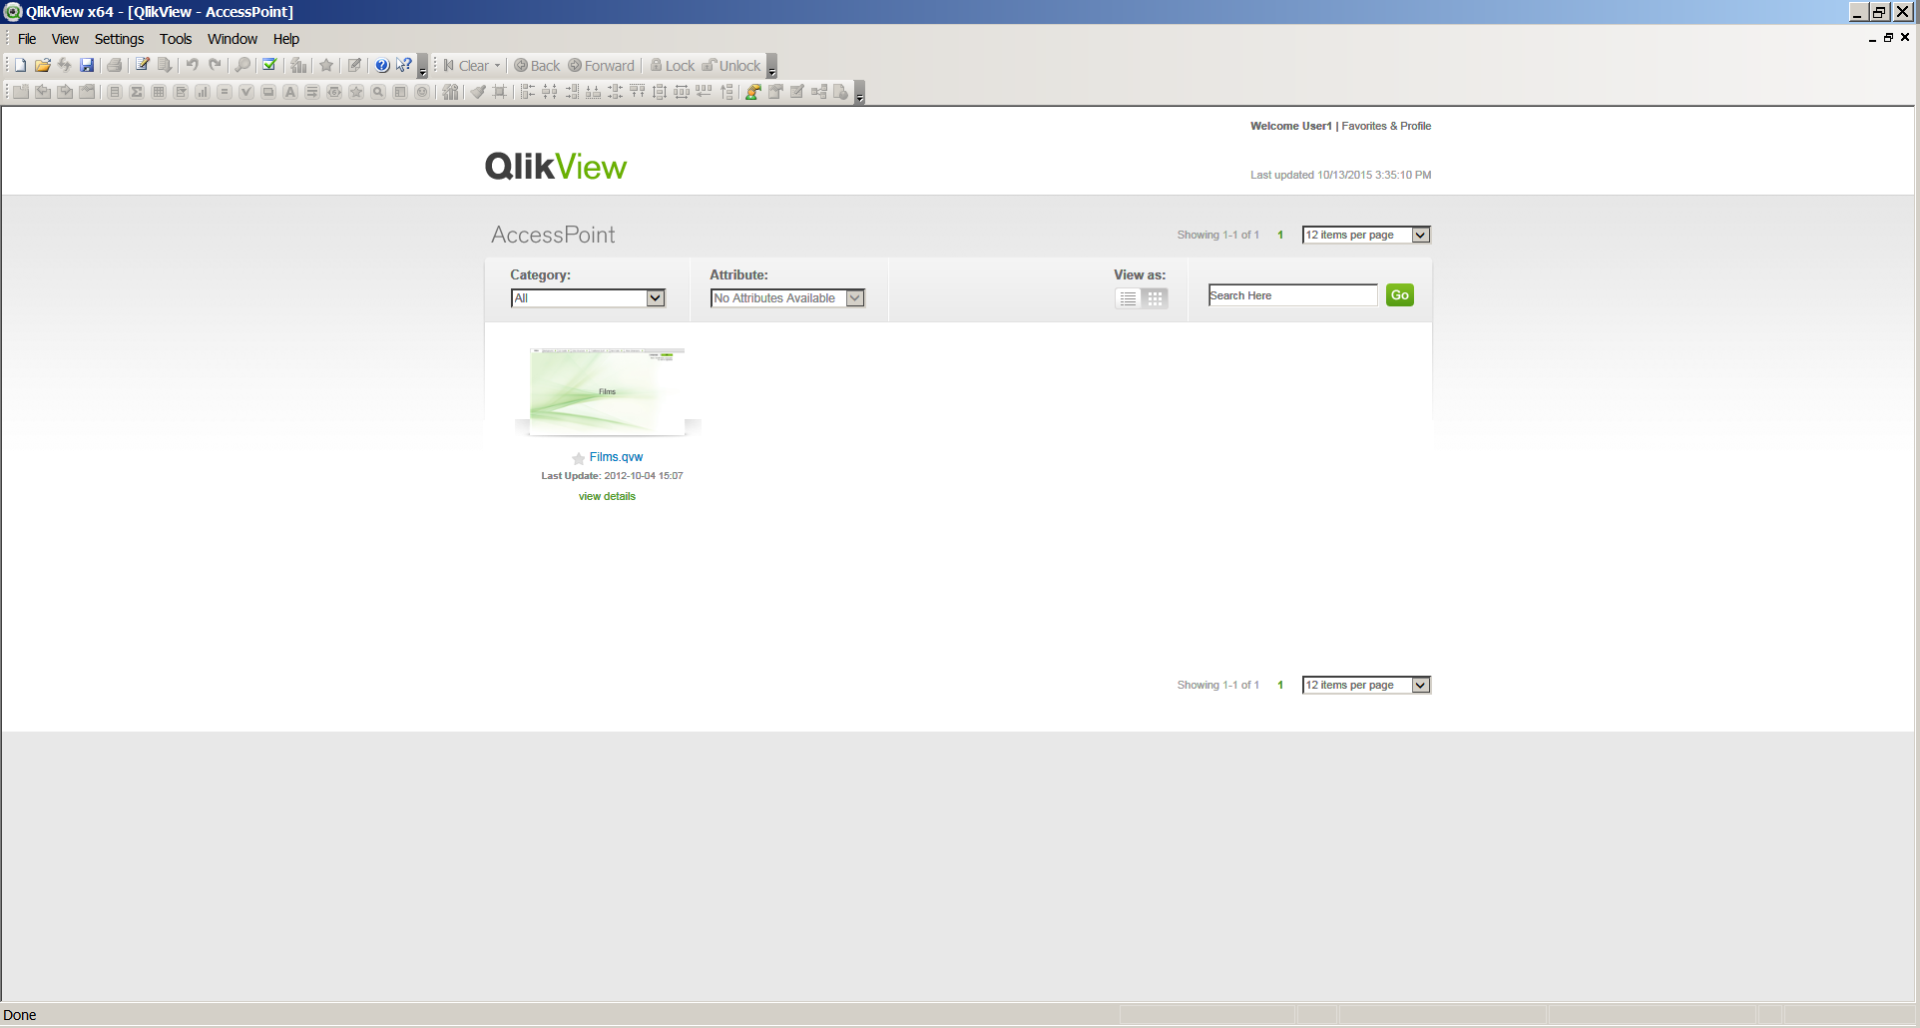Open the Edit Script toolbar icon
This screenshot has width=1920, height=1028.
coord(142,65)
